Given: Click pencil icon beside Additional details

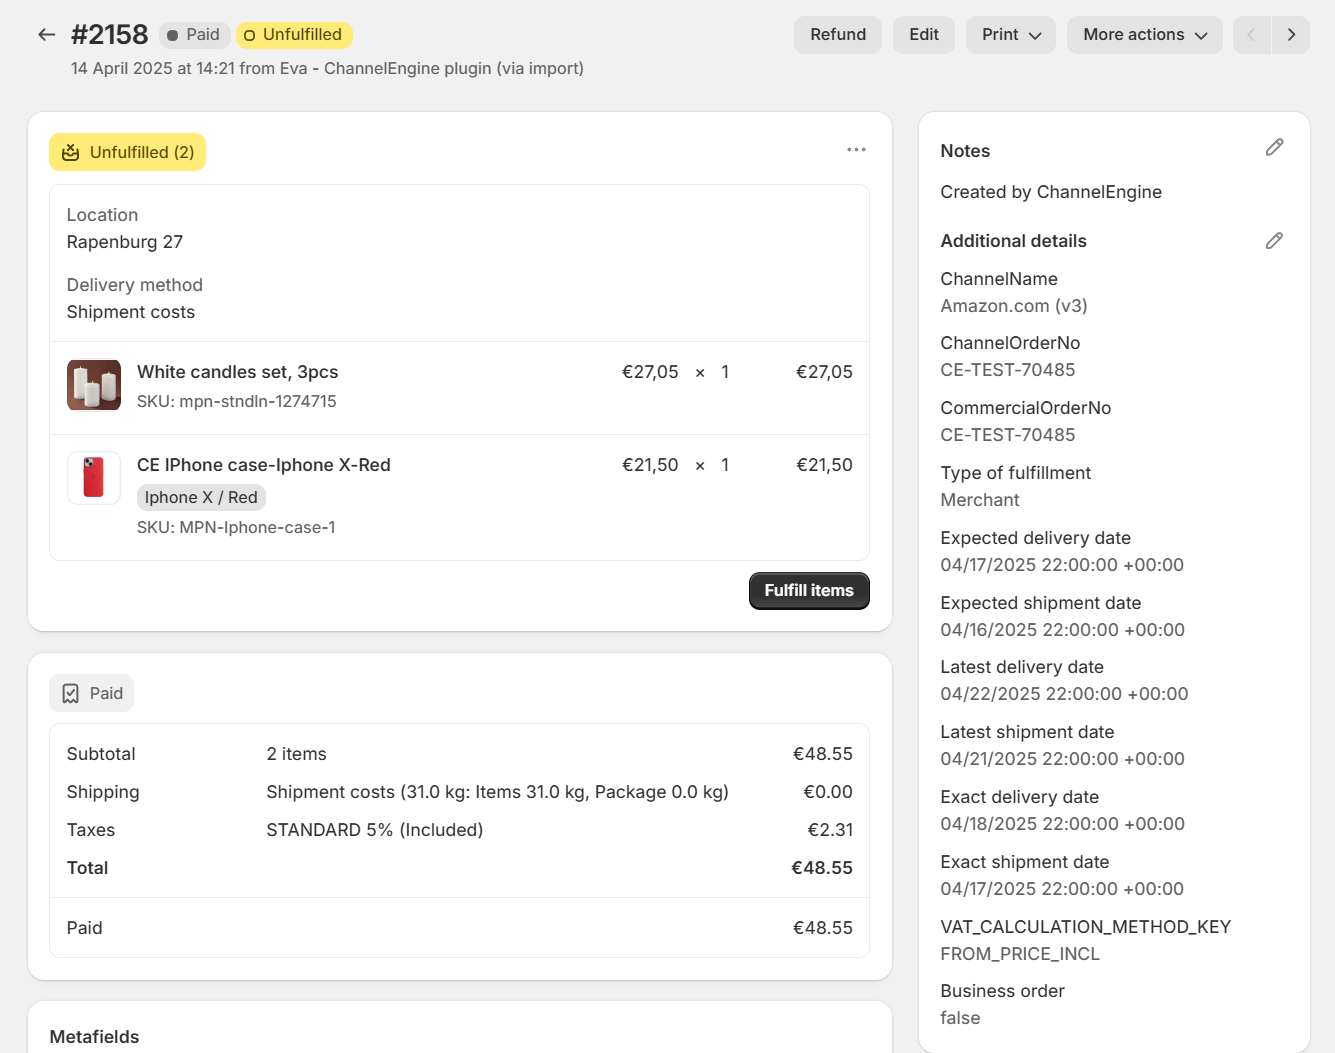Looking at the screenshot, I should click(x=1273, y=241).
